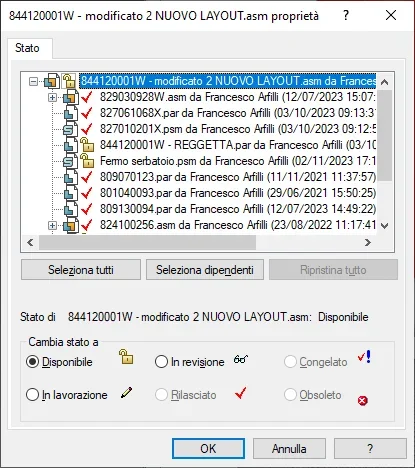This screenshot has width=415, height=468.
Task: Click red checkmark beside 809130094.par
Action: pos(87,209)
